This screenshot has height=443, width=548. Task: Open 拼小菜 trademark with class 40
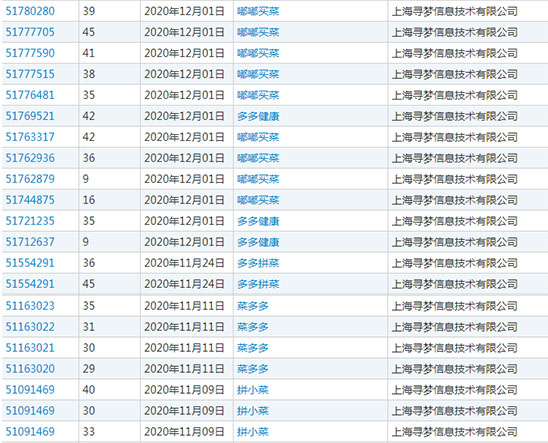point(253,390)
